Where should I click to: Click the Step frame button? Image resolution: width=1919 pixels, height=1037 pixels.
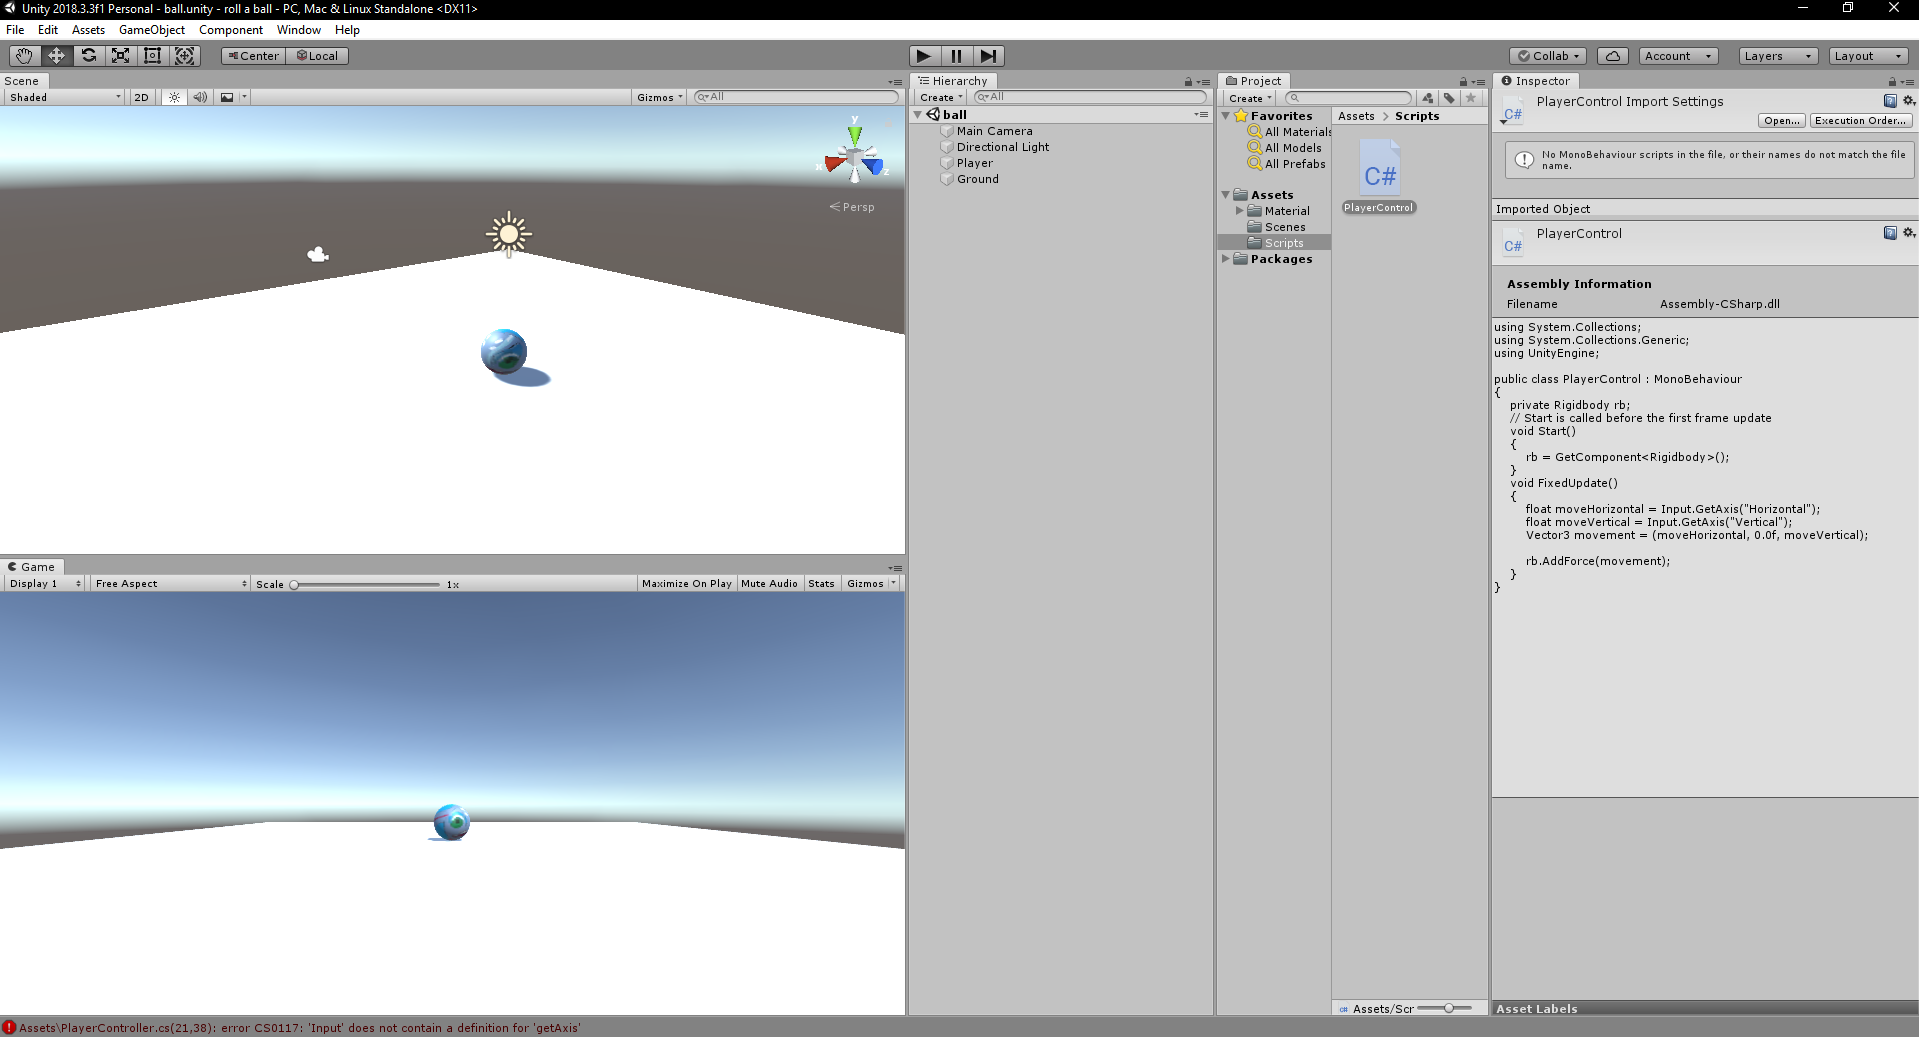[x=988, y=56]
